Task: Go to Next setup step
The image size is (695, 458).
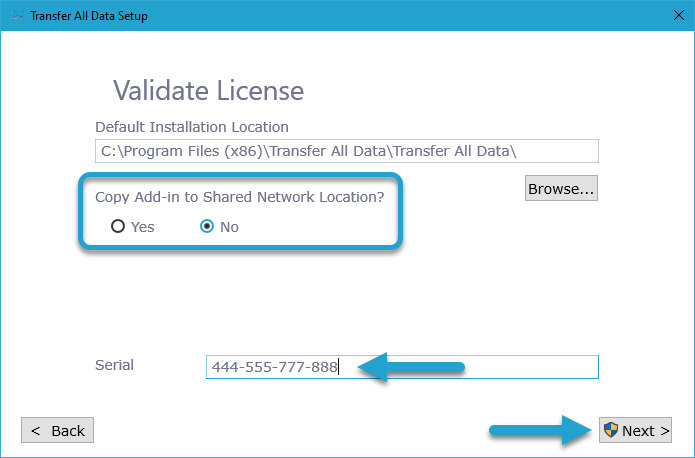Action: [635, 430]
